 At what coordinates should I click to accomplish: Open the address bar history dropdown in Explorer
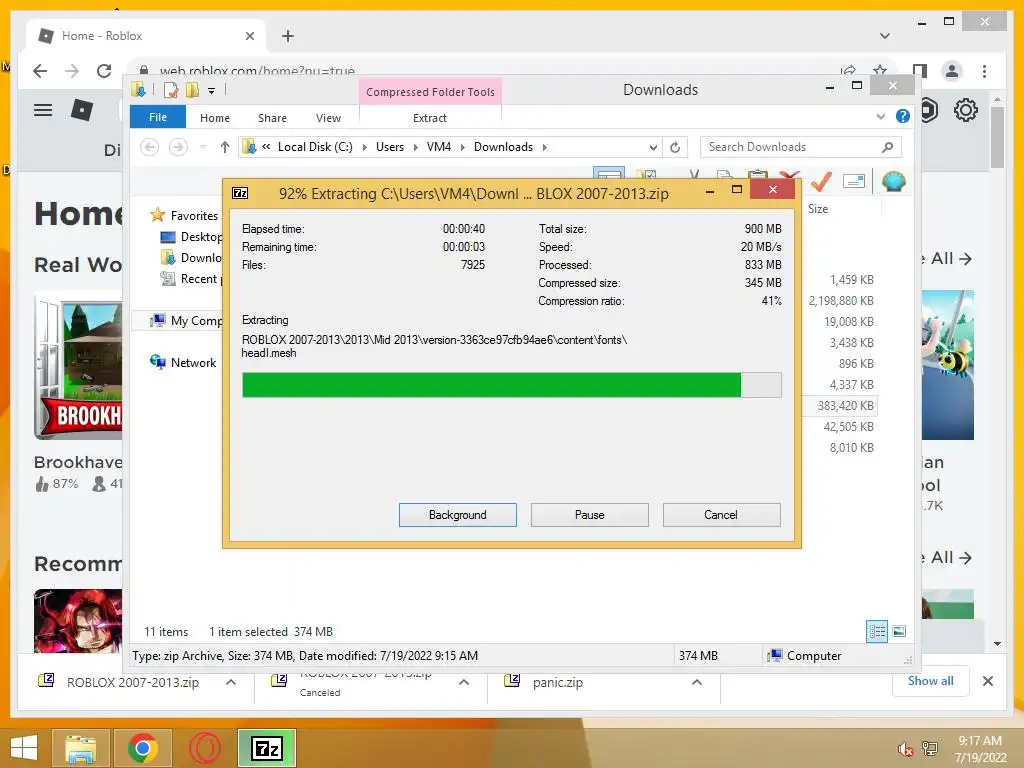653,147
